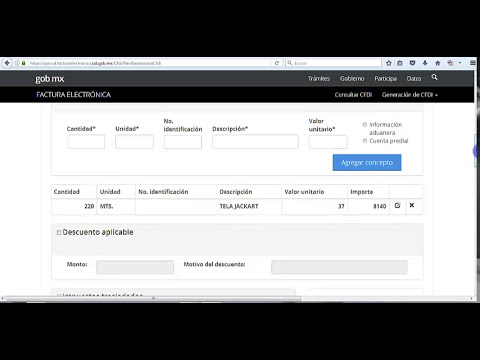Click the 220 quantity cell

click(74, 206)
